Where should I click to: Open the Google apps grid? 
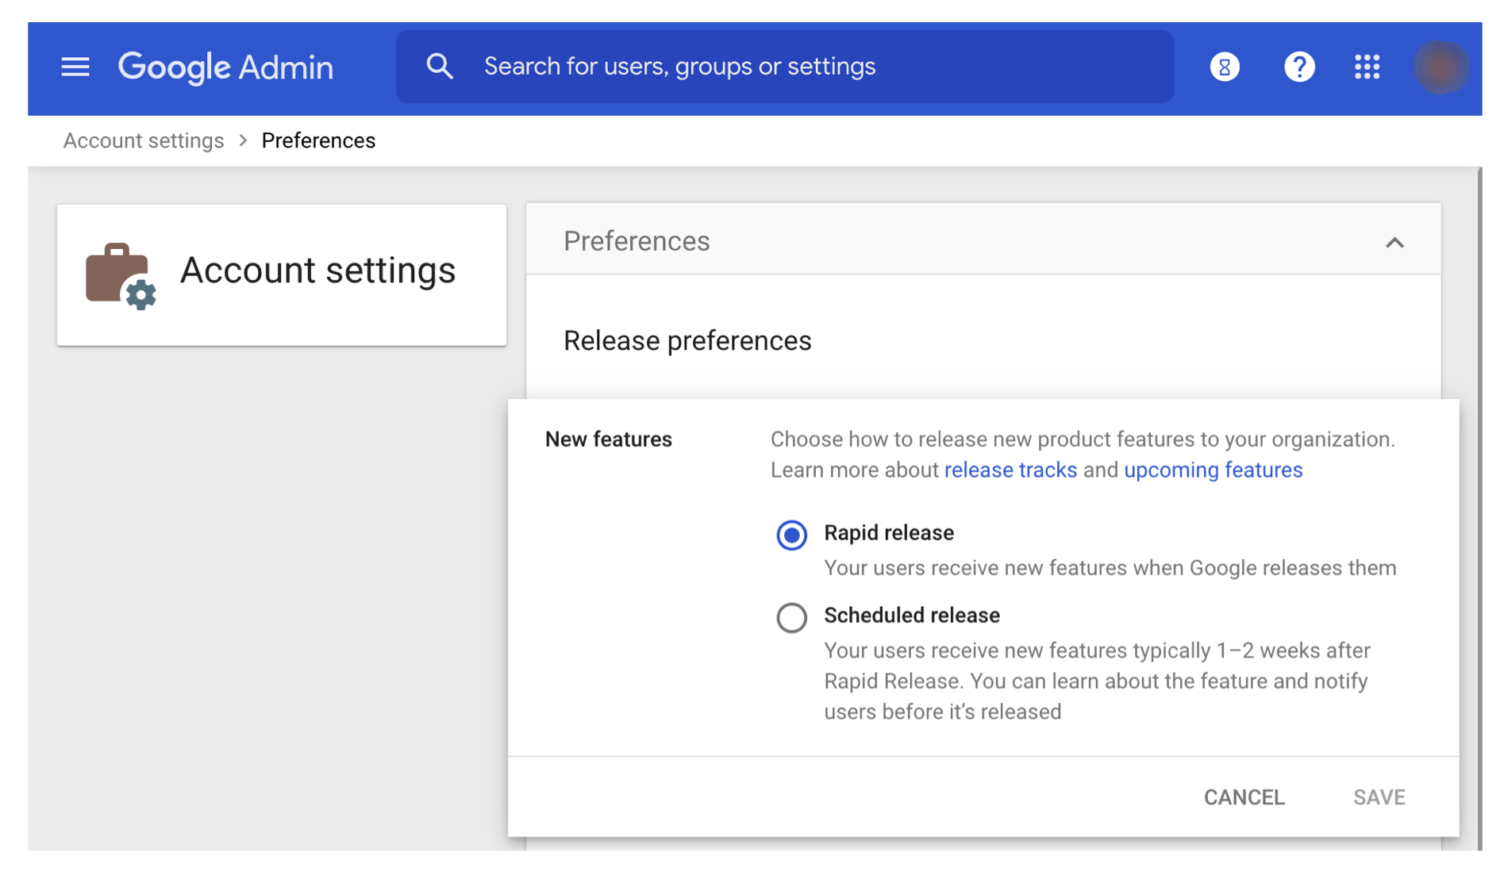[x=1367, y=67]
